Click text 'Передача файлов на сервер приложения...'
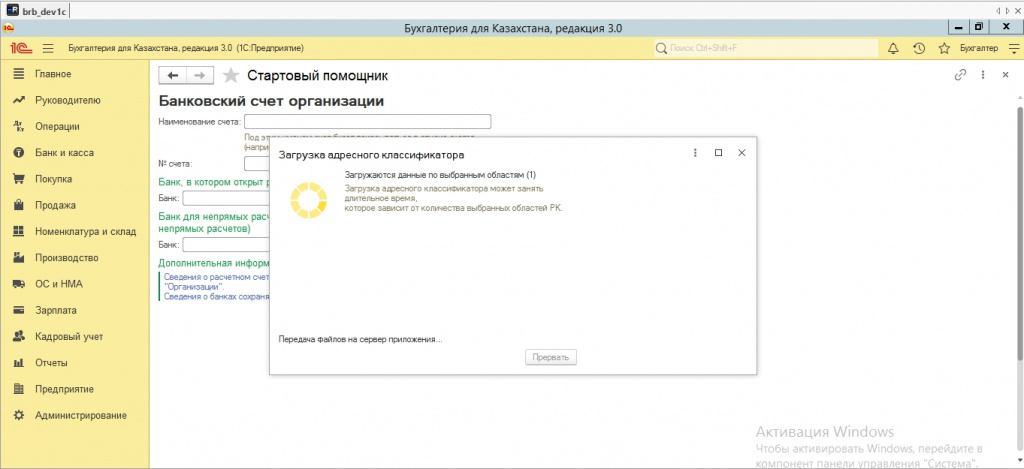1024x469 pixels. 360,340
